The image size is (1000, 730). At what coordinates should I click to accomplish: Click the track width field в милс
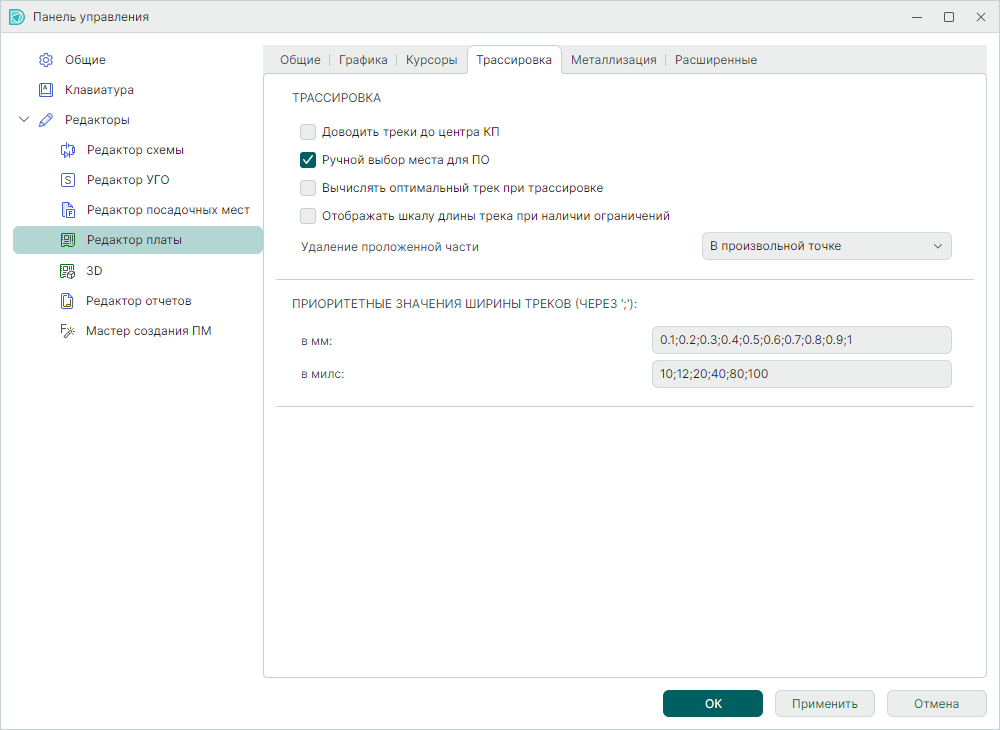[800, 374]
